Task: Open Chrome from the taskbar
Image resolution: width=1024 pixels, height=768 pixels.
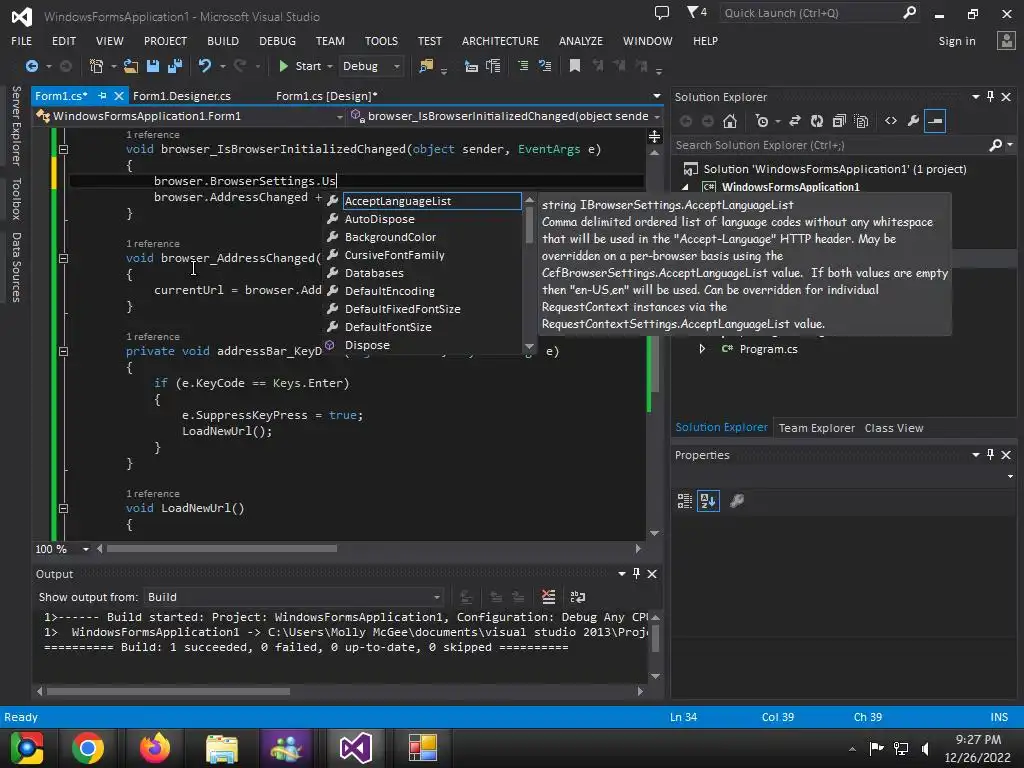Action: click(88, 748)
